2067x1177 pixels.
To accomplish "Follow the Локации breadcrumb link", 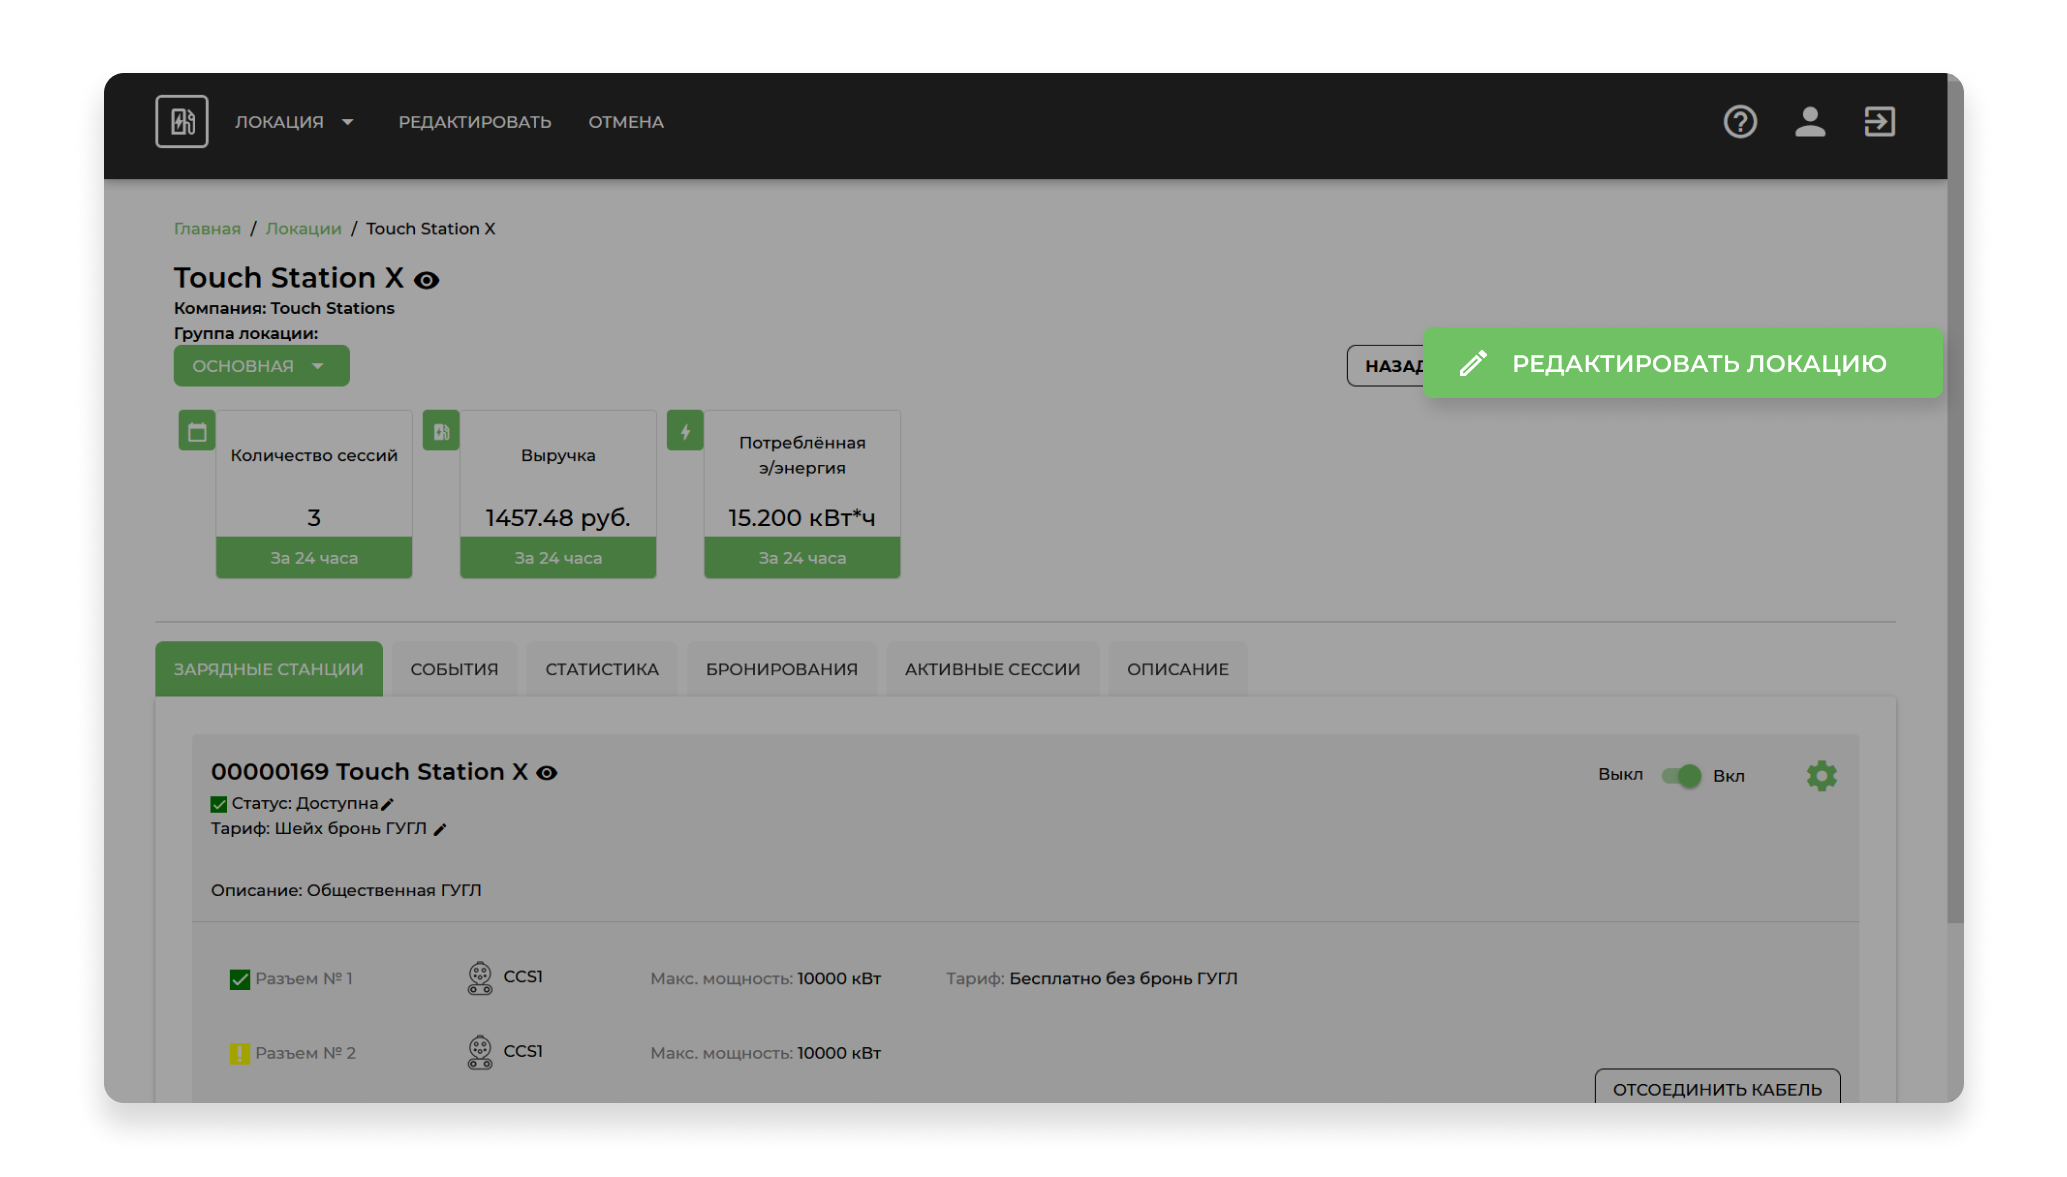I will [303, 229].
